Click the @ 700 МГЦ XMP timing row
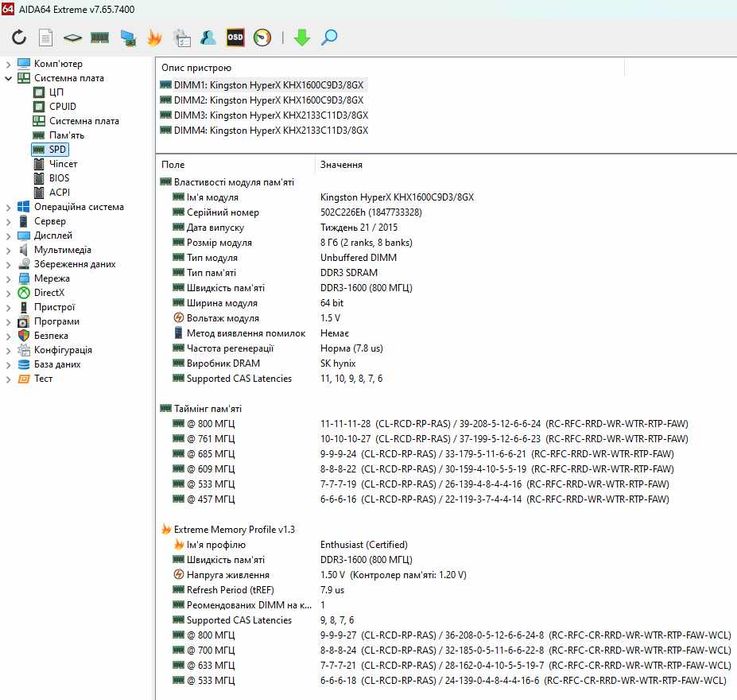Image resolution: width=737 pixels, height=700 pixels. (452, 650)
